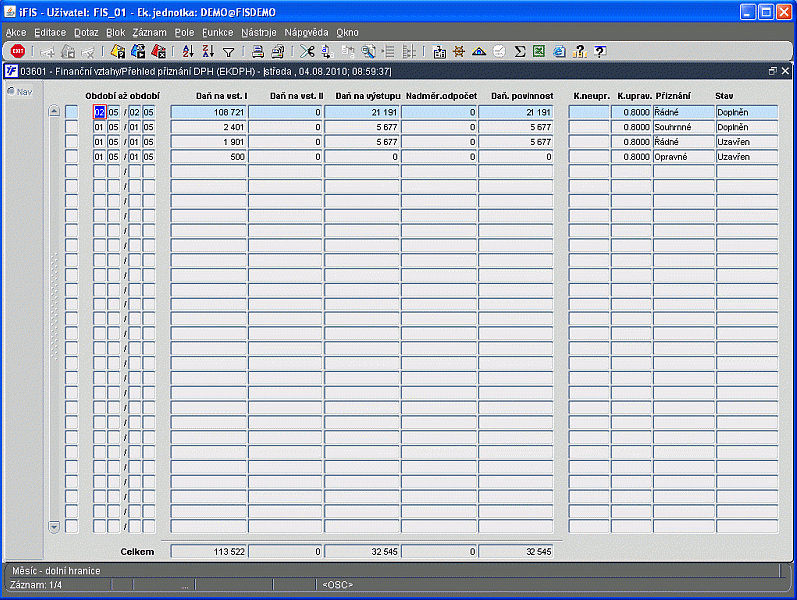Screen dimensions: 797x600
Task: Click Daň na výstupu cell 21 191
Action: point(362,112)
